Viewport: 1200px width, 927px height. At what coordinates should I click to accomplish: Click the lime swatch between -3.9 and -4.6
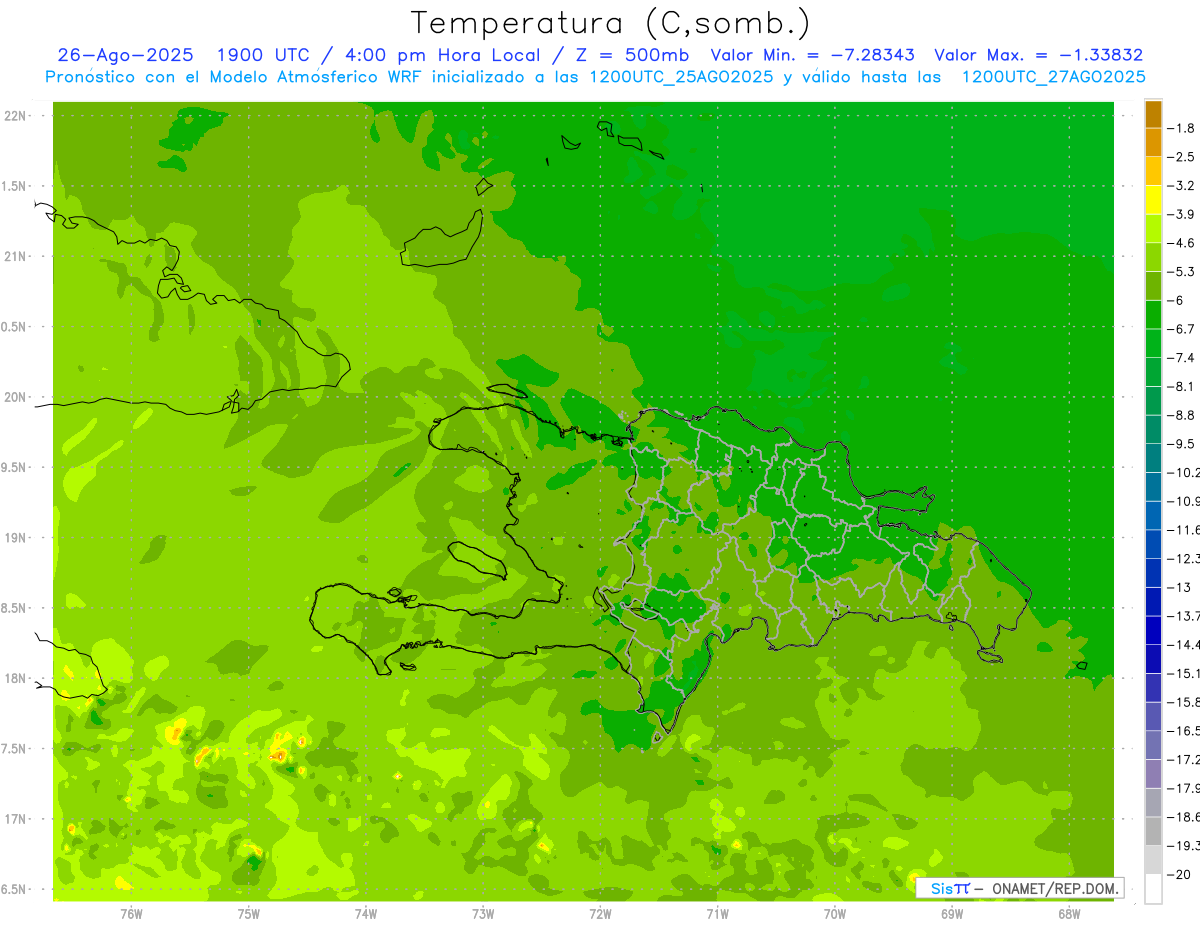[x=1153, y=228]
